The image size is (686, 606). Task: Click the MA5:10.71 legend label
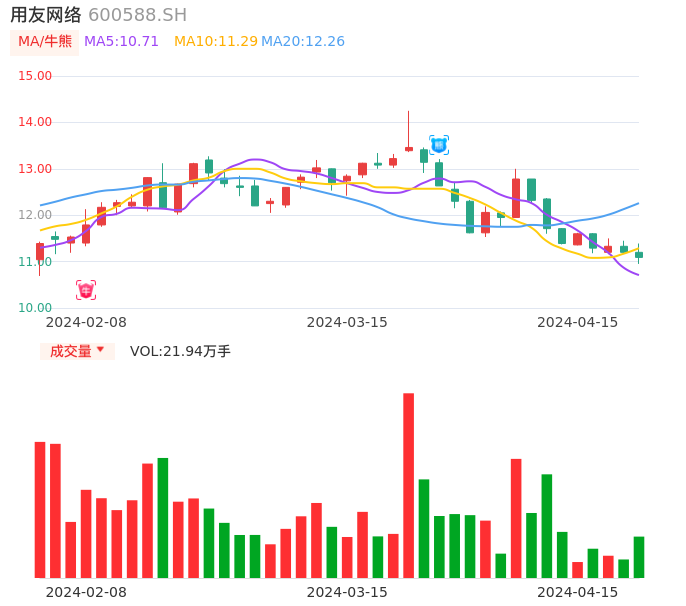point(121,42)
